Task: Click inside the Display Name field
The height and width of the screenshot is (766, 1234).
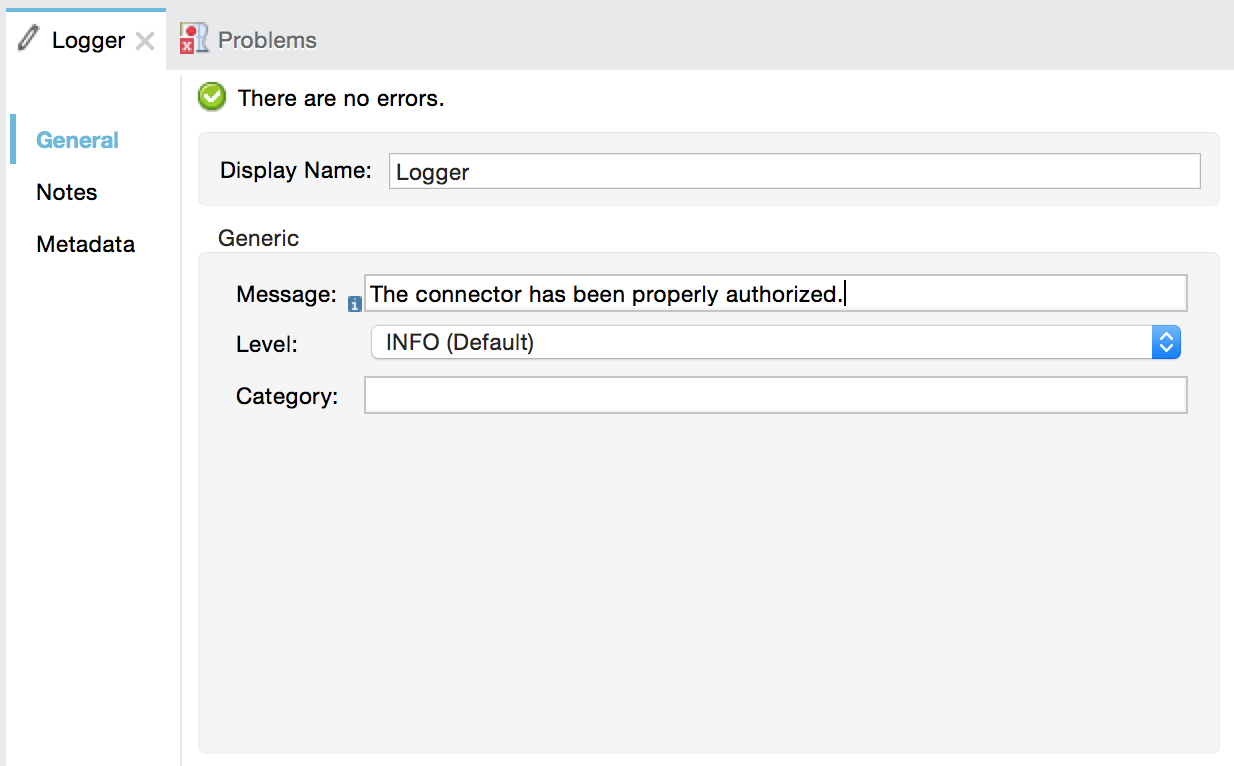Action: click(x=700, y=171)
